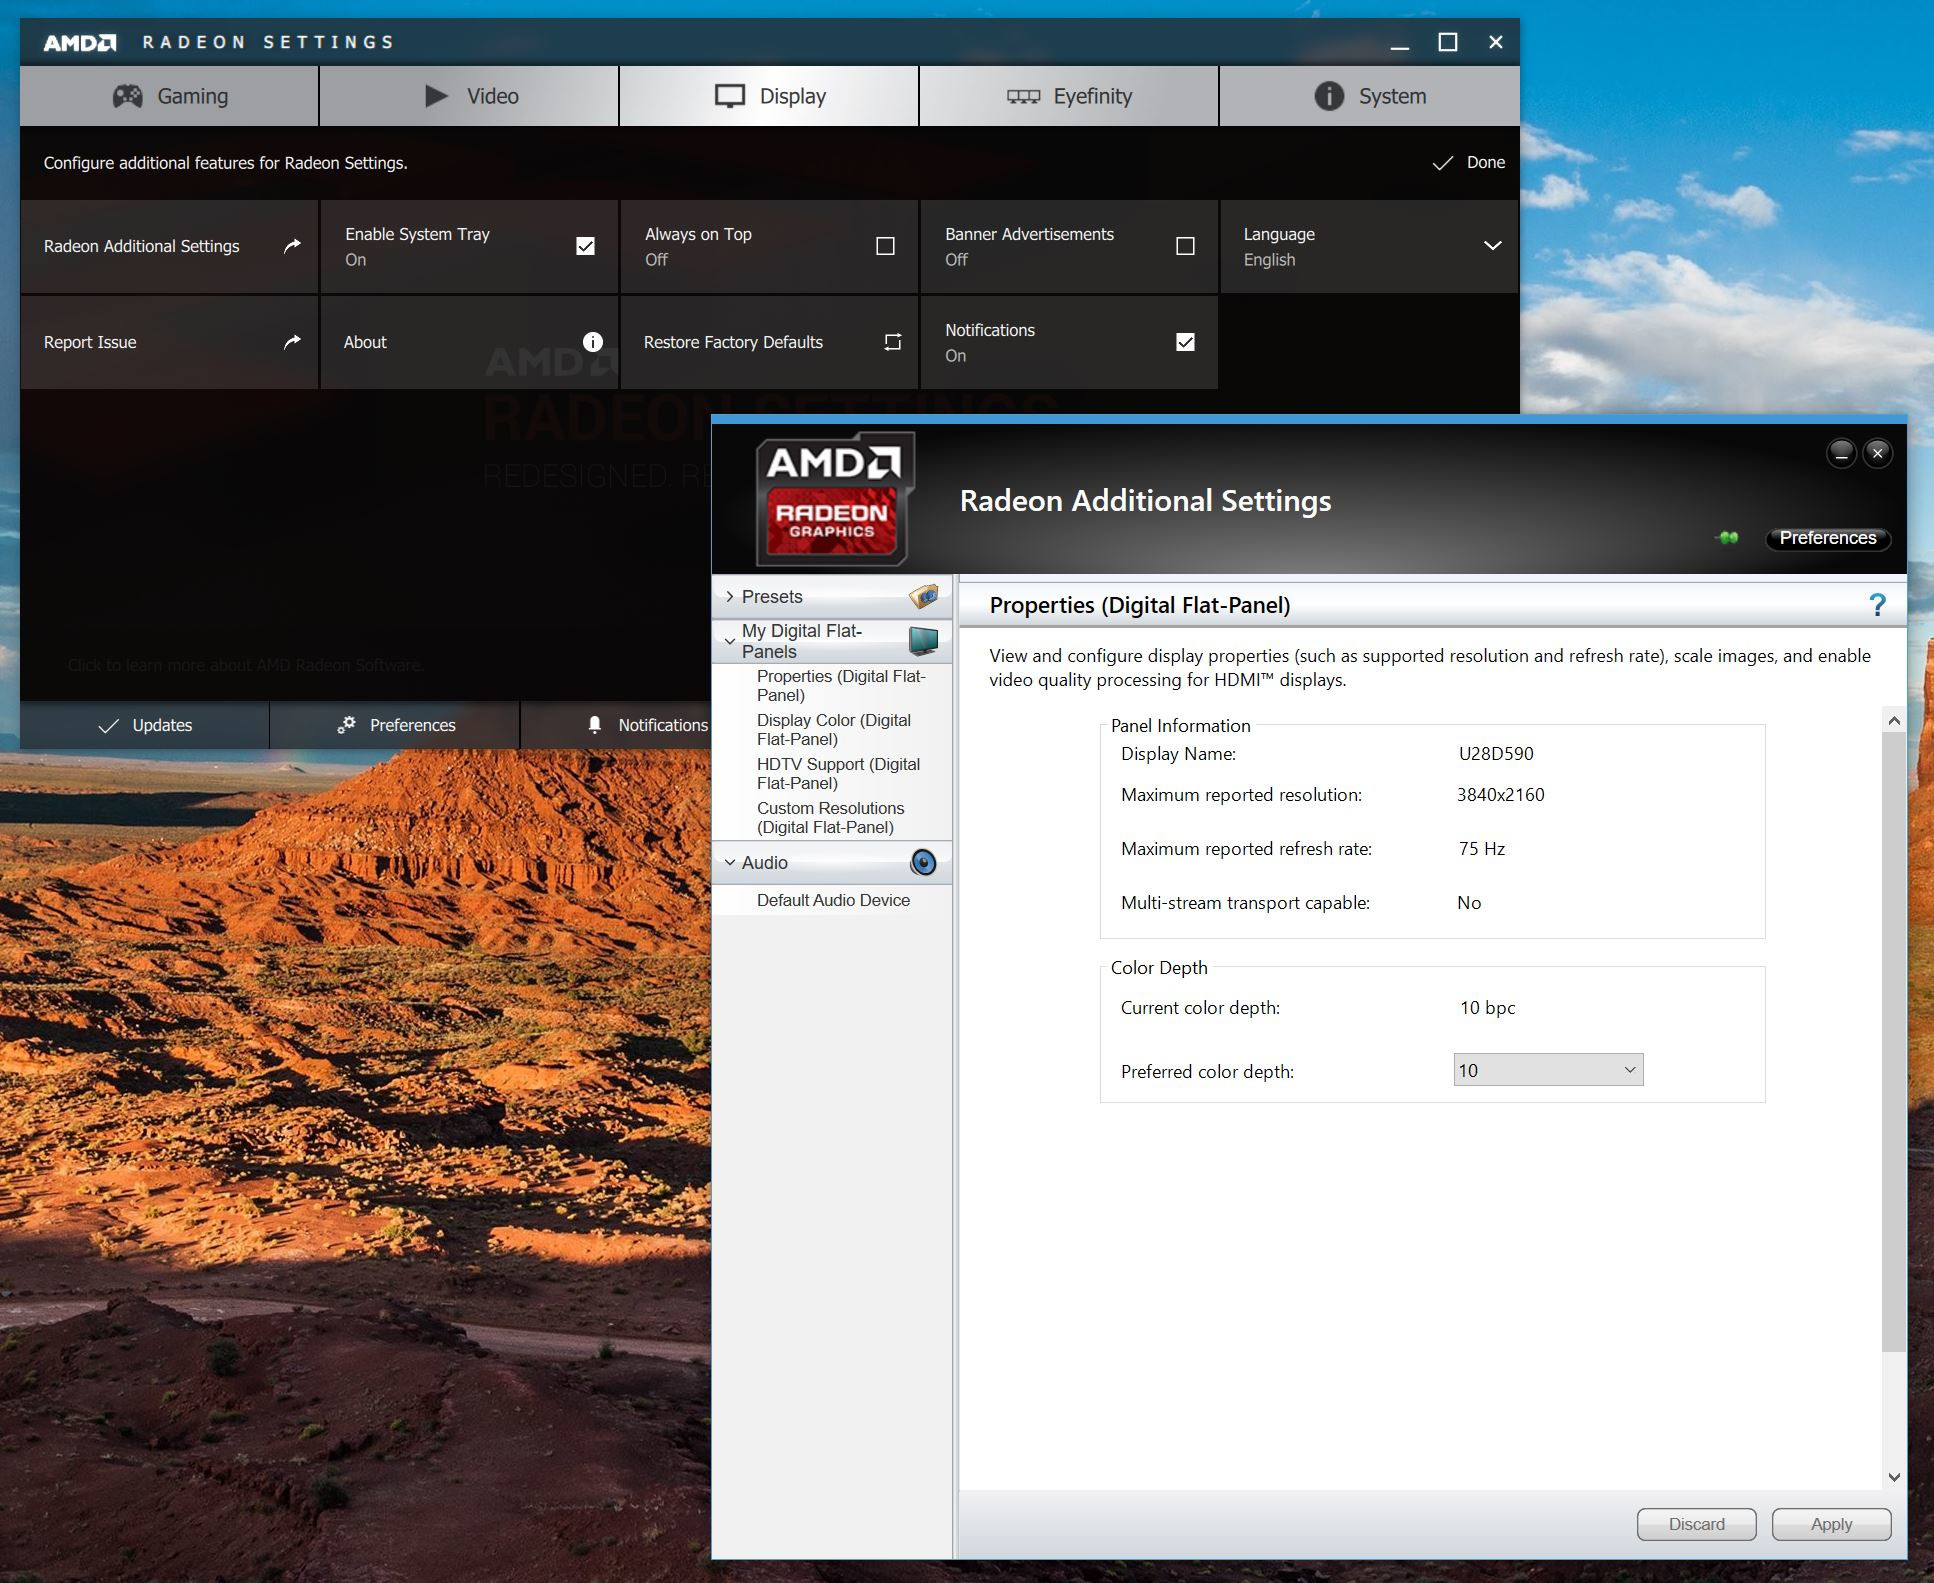Click the help question mark icon
Screen dimensions: 1934x1583
tap(1877, 605)
